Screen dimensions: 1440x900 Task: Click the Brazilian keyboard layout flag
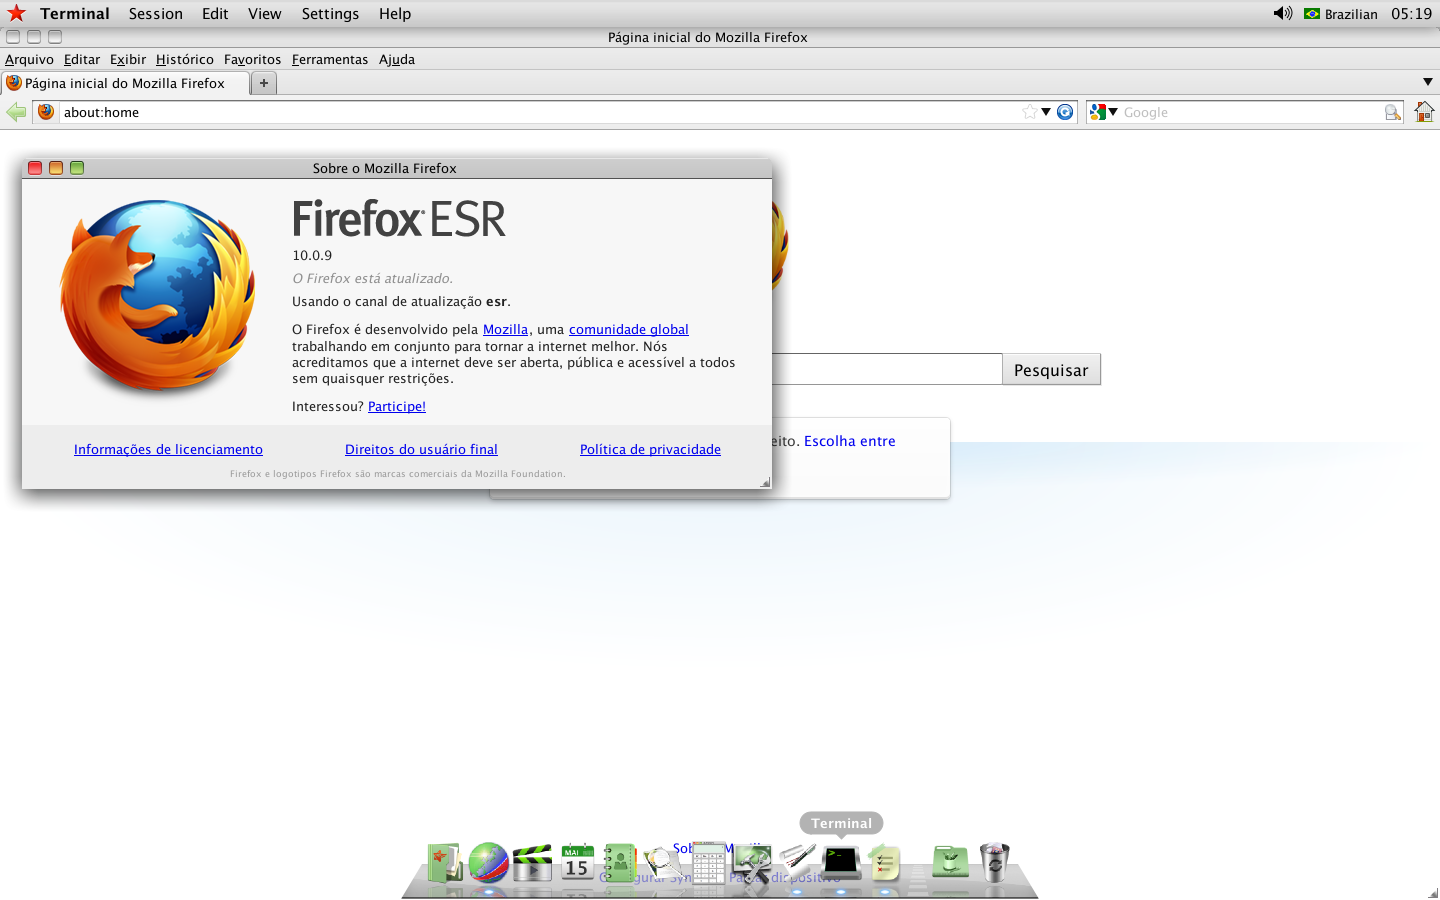click(1312, 14)
